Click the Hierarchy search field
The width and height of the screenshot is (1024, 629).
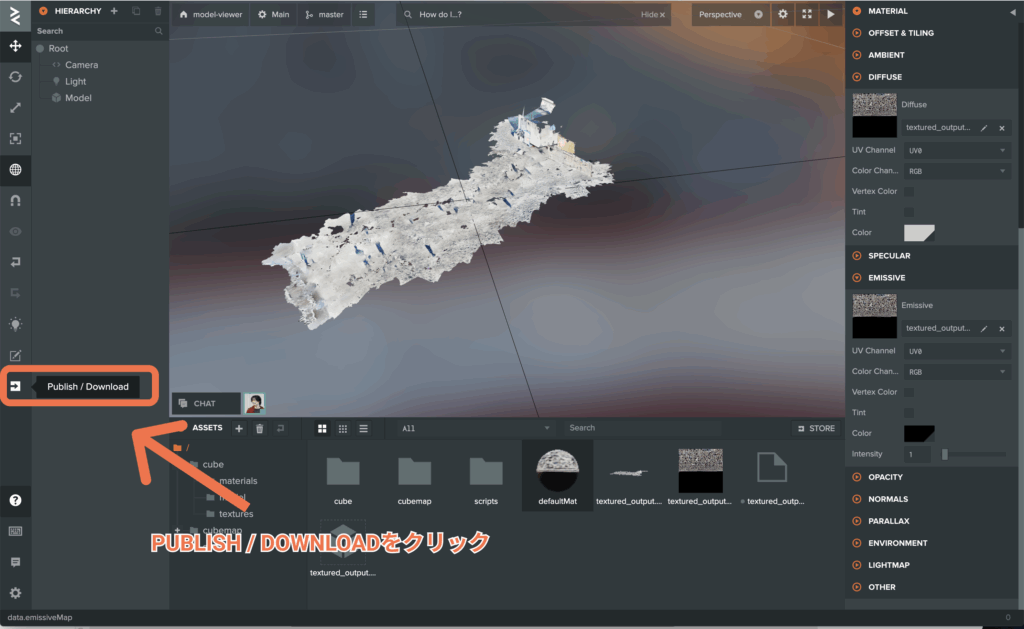(x=99, y=31)
